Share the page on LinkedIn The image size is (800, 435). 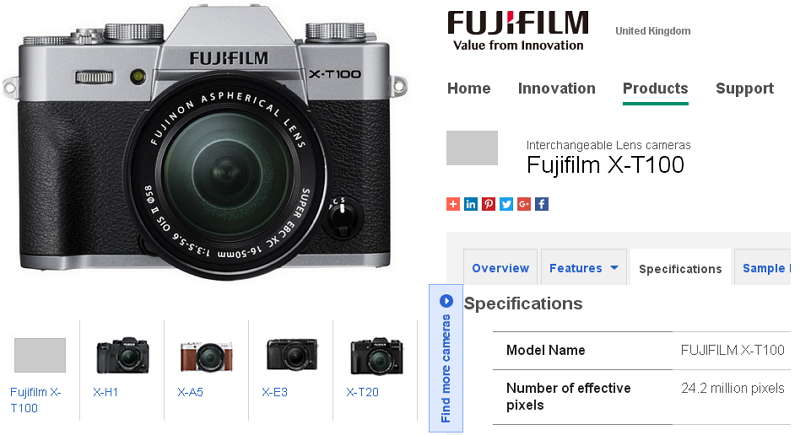[x=470, y=204]
